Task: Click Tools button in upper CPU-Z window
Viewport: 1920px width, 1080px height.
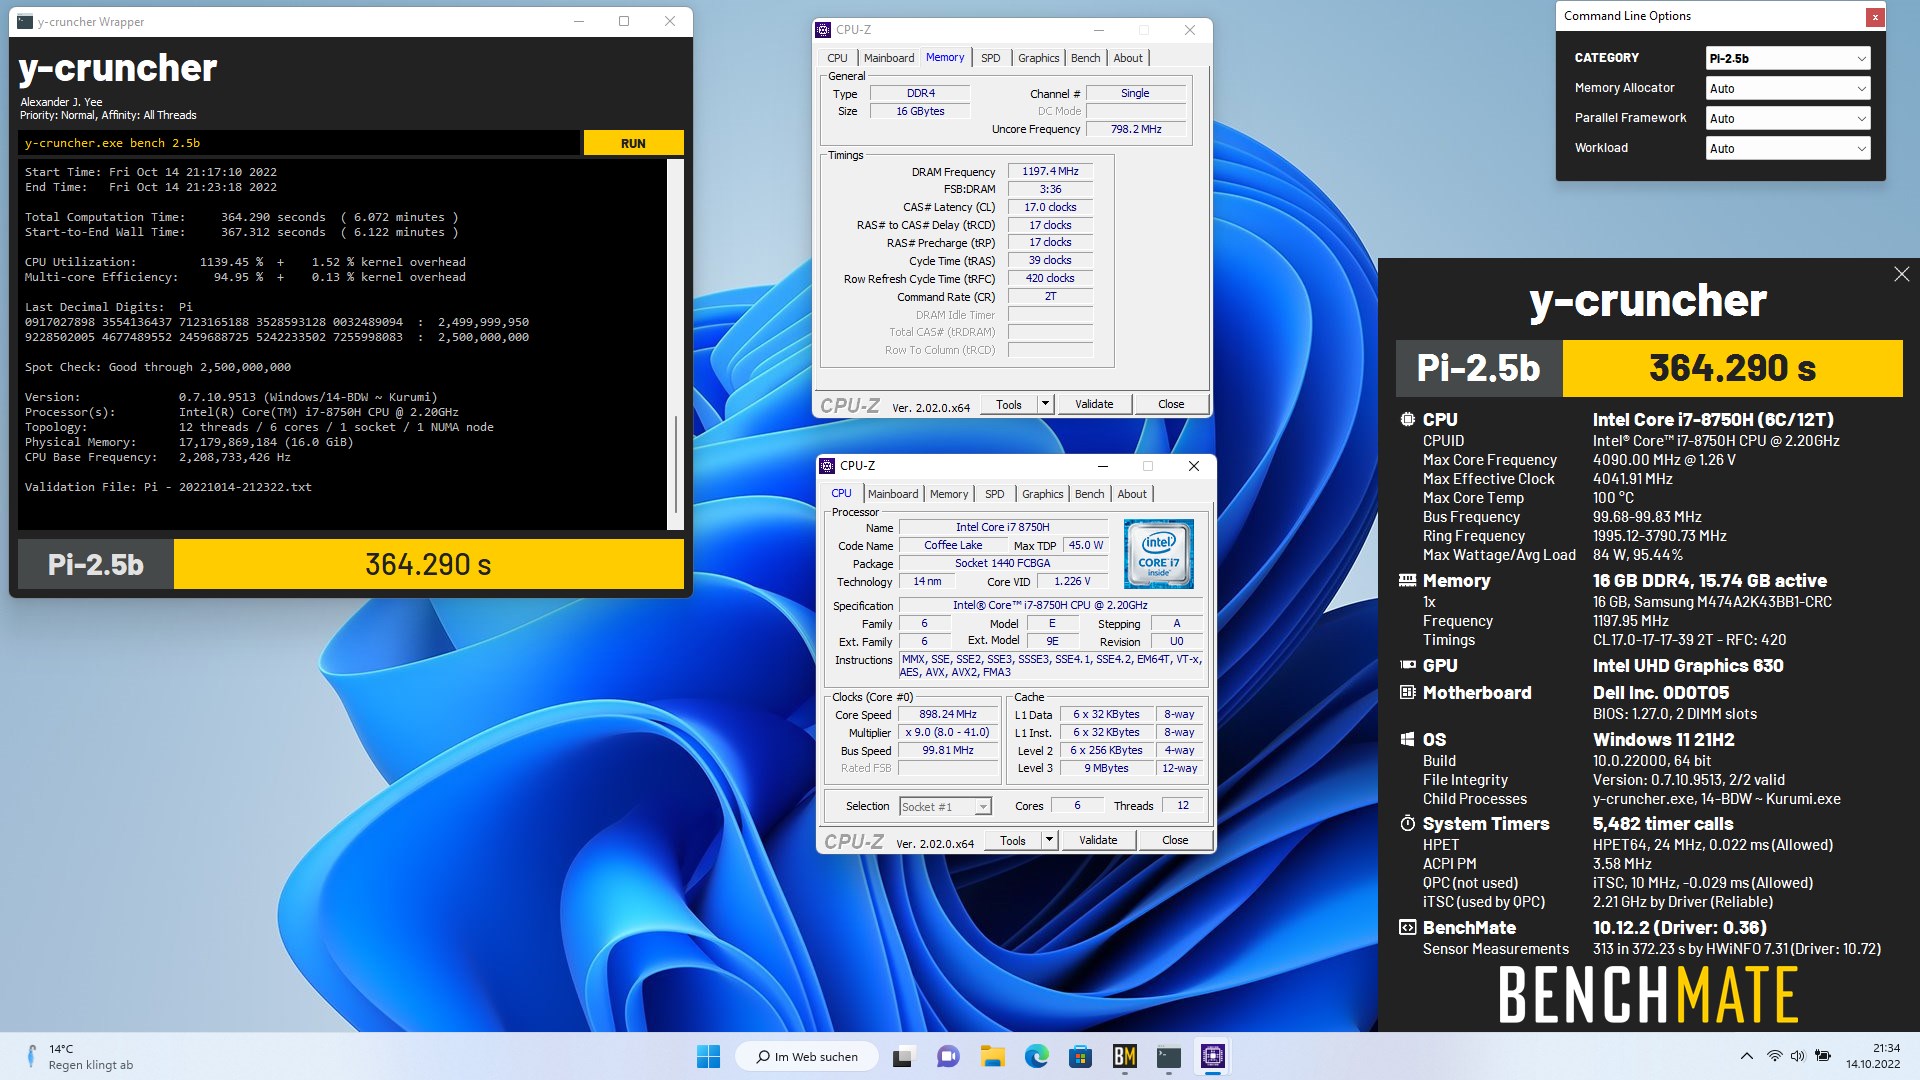Action: click(x=1009, y=404)
